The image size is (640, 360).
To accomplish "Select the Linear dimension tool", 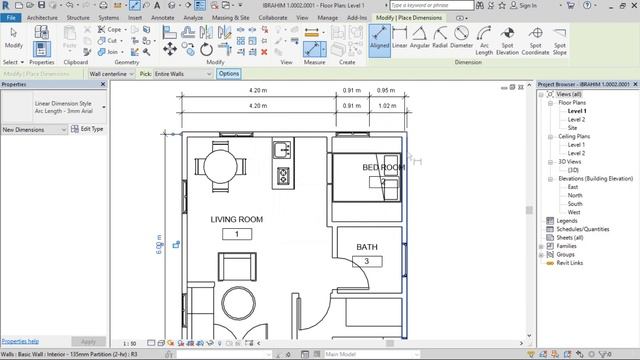I will pyautogui.click(x=400, y=38).
